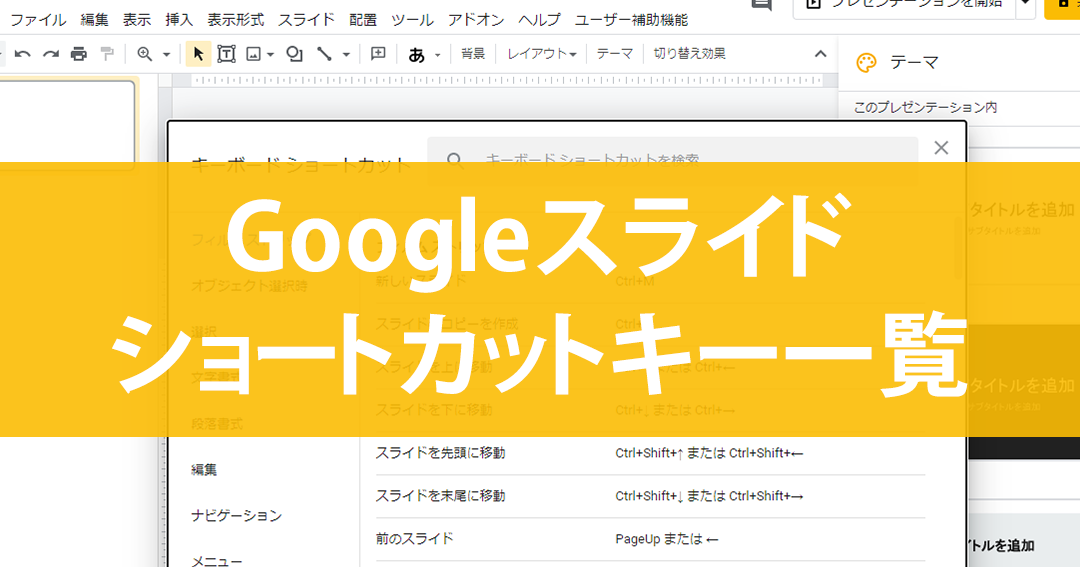1080x567 pixels.
Task: Click the Ctrl+Shift+↓ shortcut text
Action: 649,496
